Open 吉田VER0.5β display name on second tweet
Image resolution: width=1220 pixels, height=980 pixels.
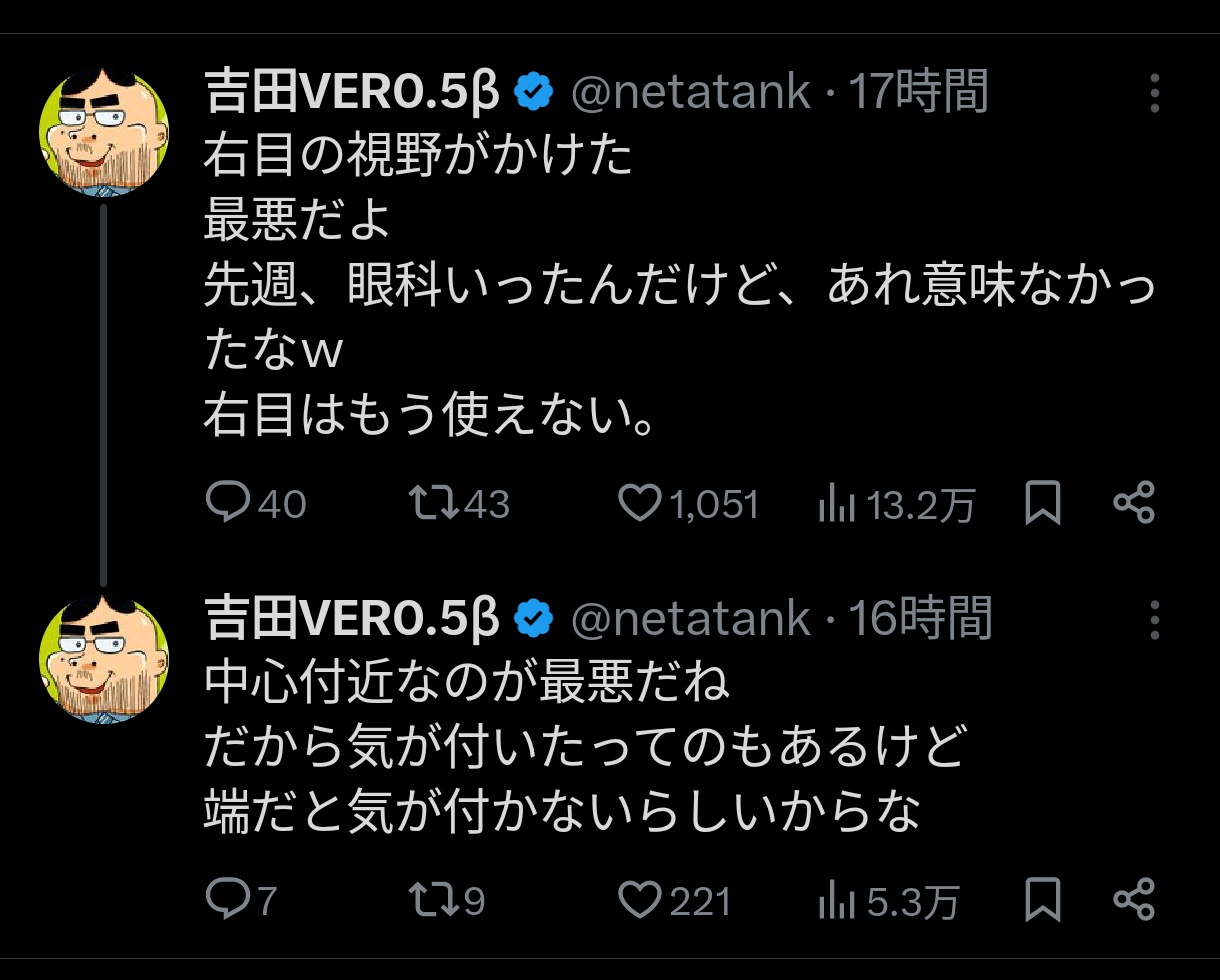click(351, 620)
